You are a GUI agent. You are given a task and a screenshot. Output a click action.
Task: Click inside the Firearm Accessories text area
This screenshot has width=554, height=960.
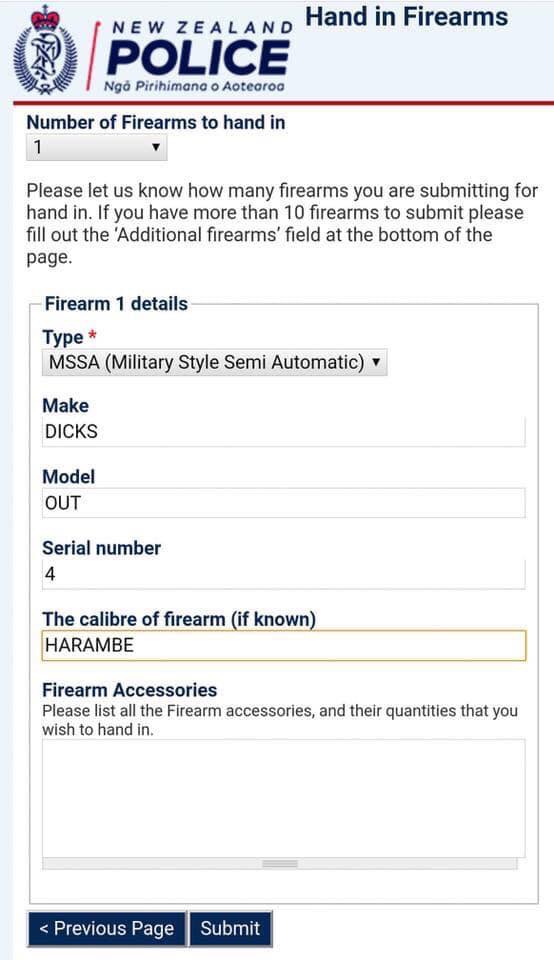[283, 798]
